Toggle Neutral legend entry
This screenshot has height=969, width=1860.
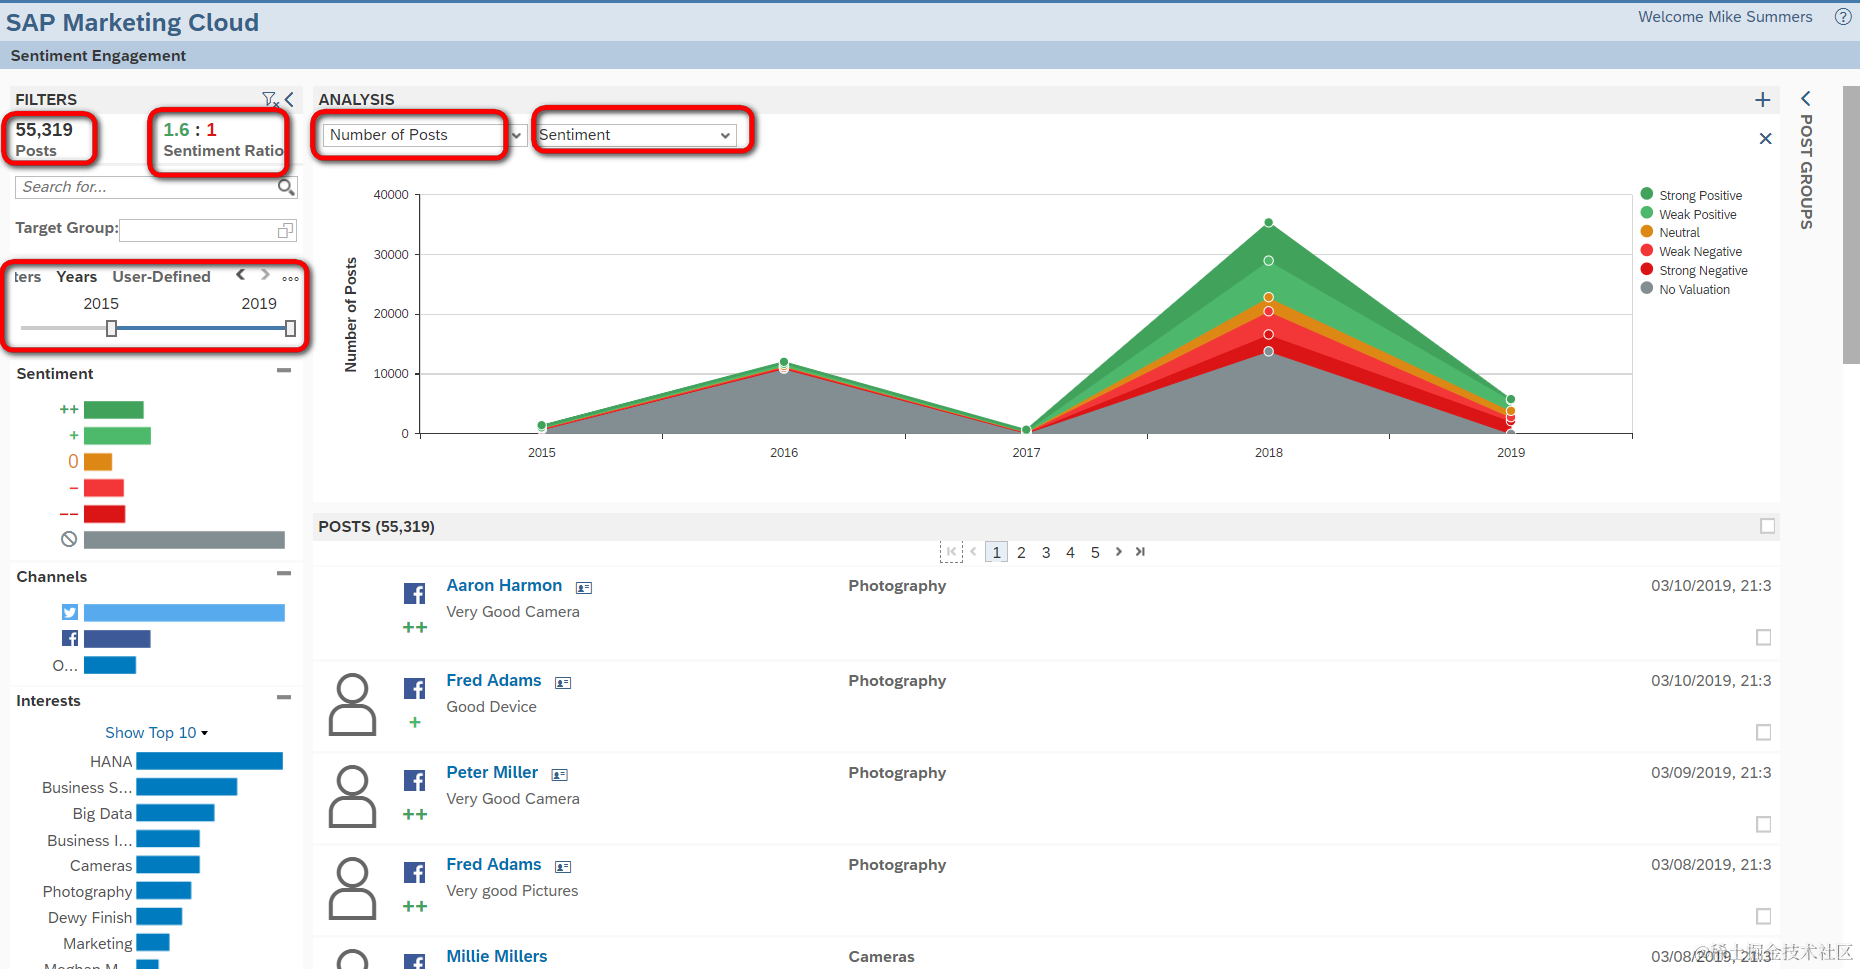[1670, 233]
